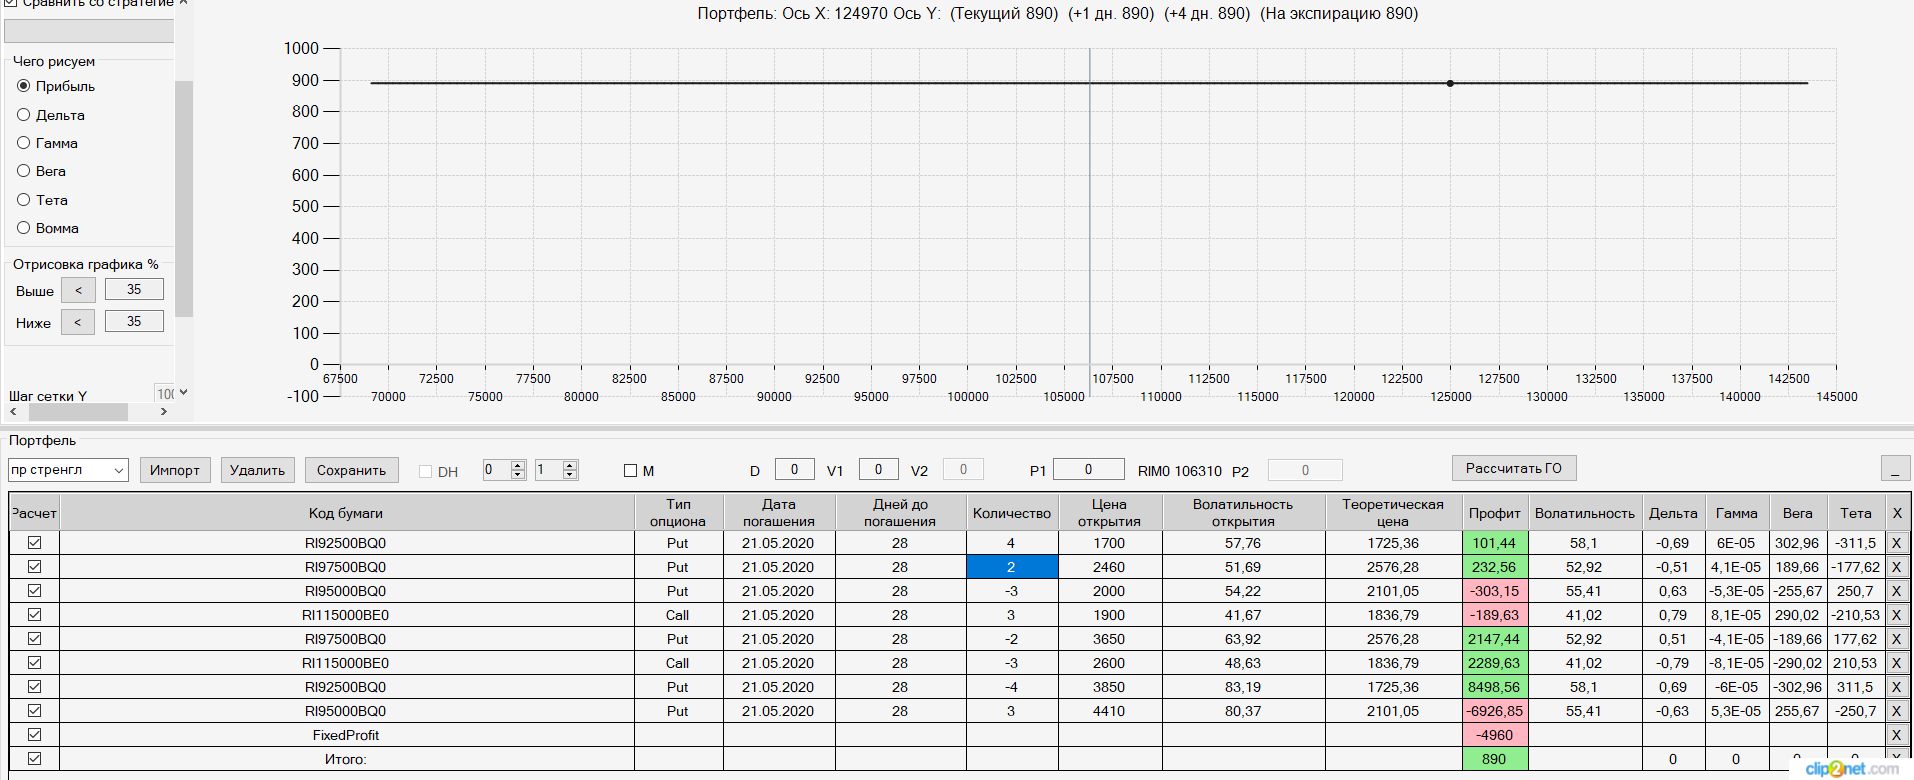Click the opening price cell 3650
Screen dimensions: 1914x780
[1110, 639]
